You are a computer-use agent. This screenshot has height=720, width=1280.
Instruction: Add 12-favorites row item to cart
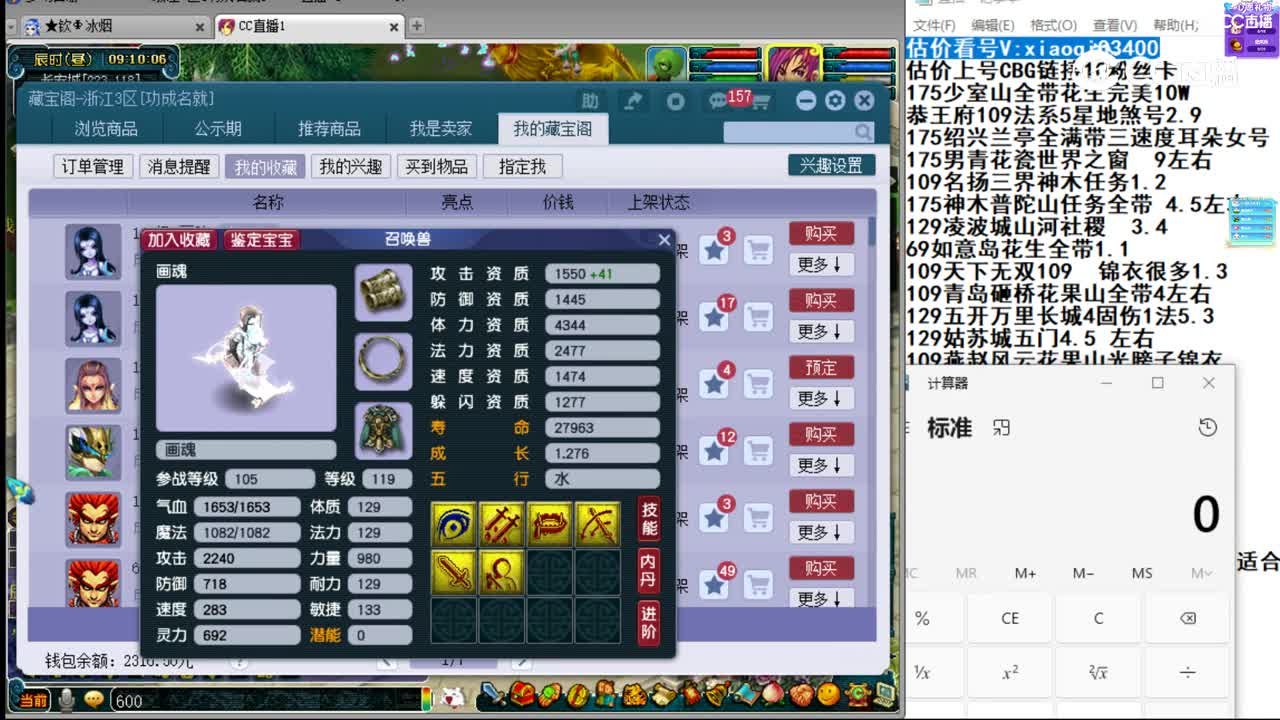click(759, 451)
